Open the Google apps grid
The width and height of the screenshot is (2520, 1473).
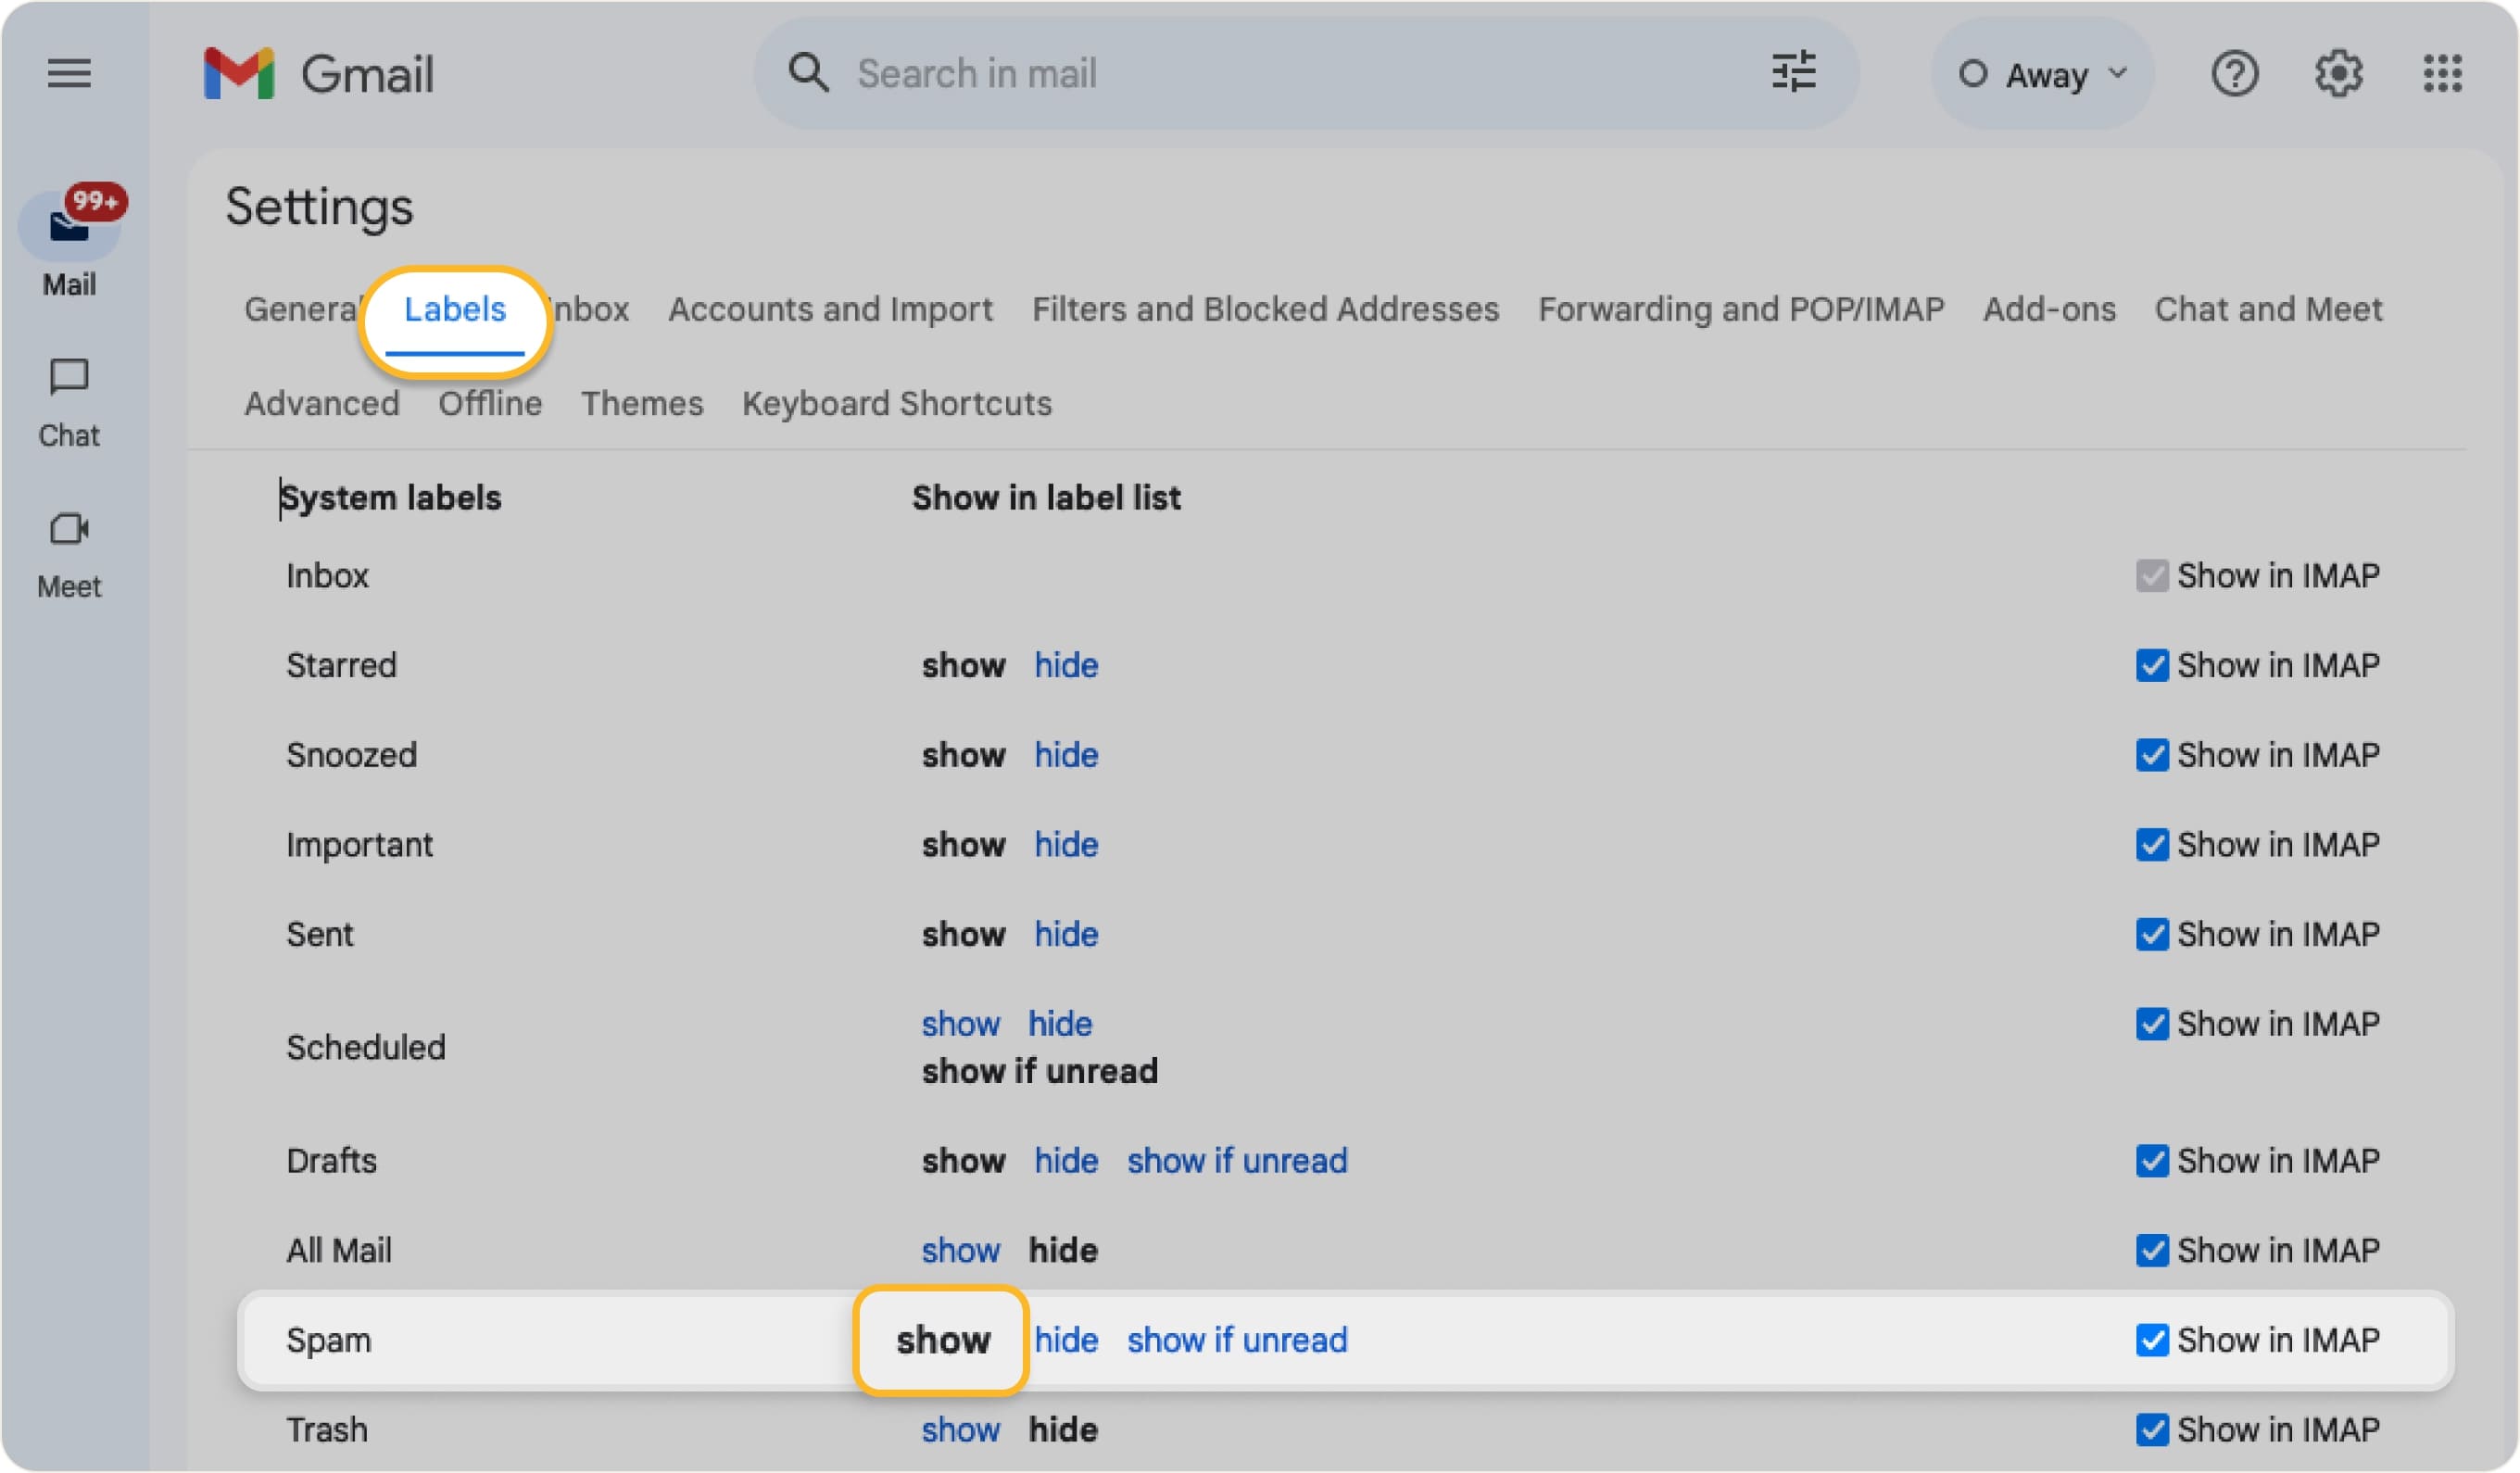pos(2444,73)
